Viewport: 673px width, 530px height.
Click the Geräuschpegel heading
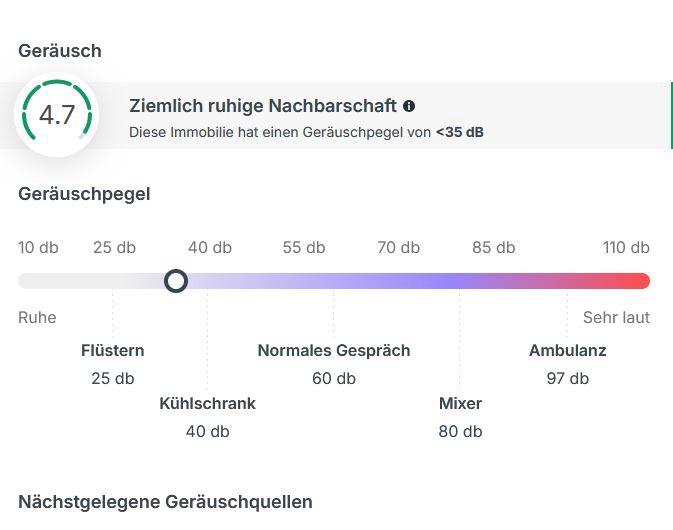click(x=84, y=194)
